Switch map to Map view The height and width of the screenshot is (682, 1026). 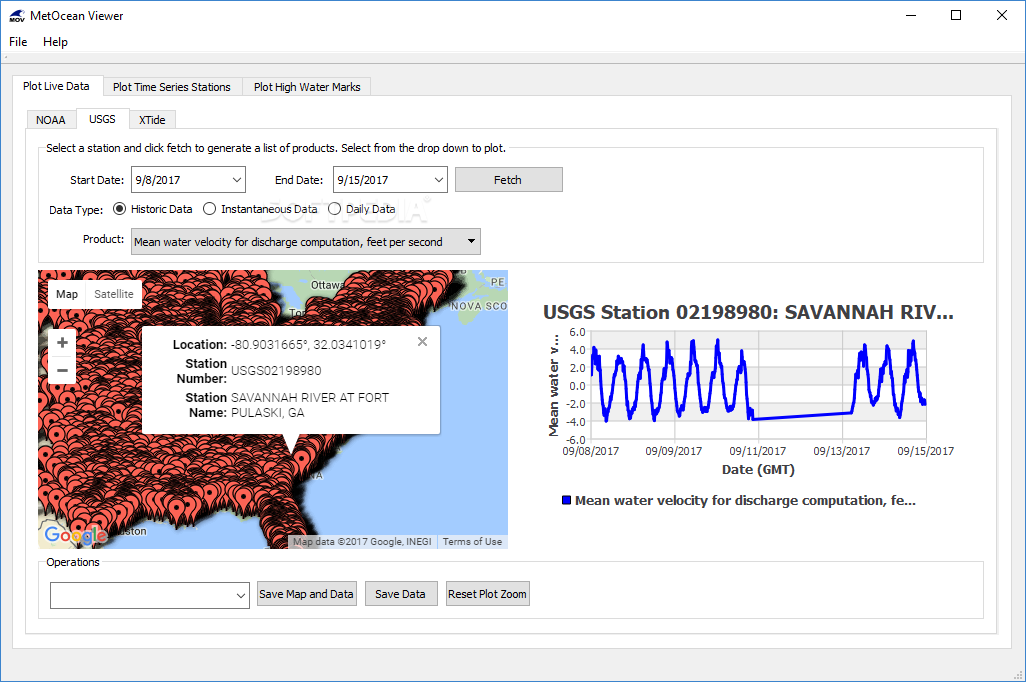67,294
